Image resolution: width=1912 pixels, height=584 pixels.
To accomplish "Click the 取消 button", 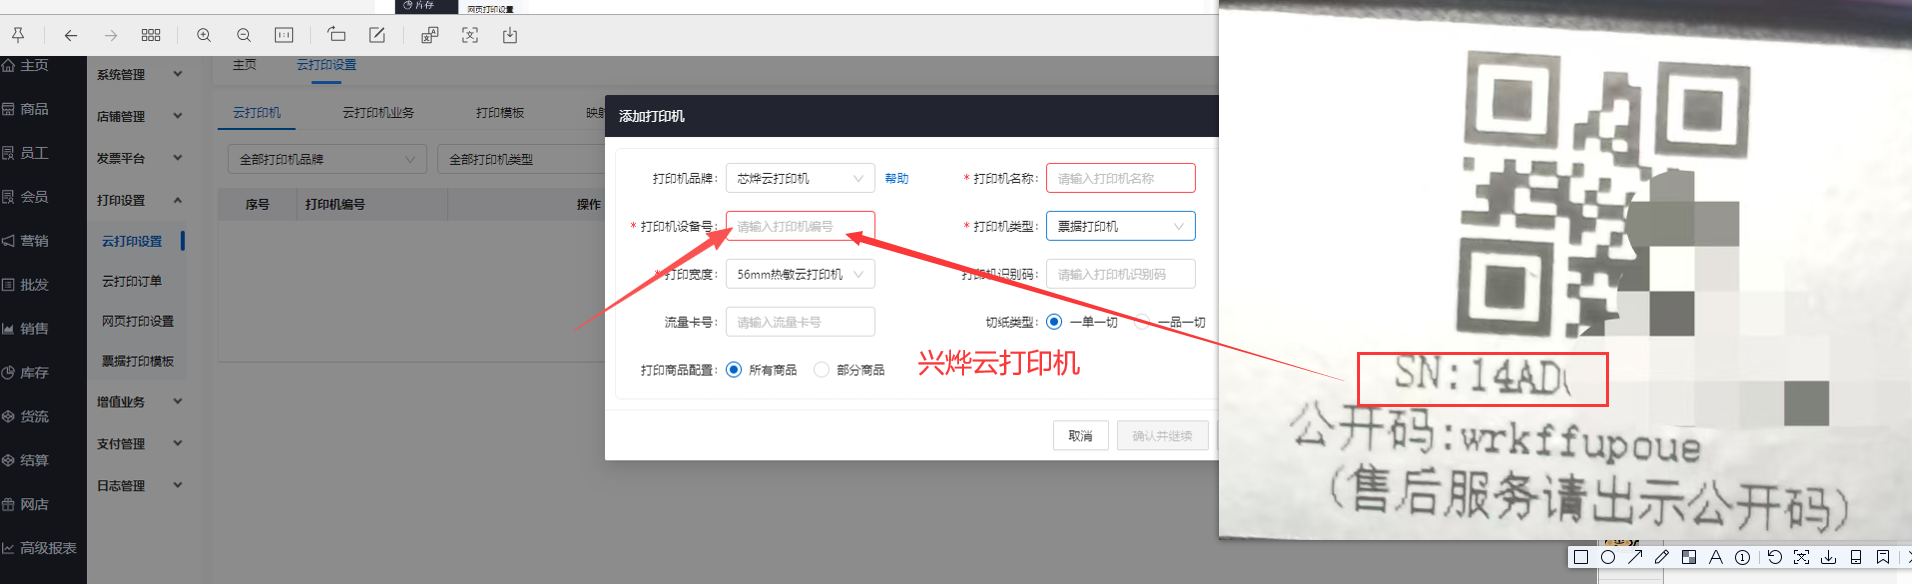I will click(x=1080, y=436).
